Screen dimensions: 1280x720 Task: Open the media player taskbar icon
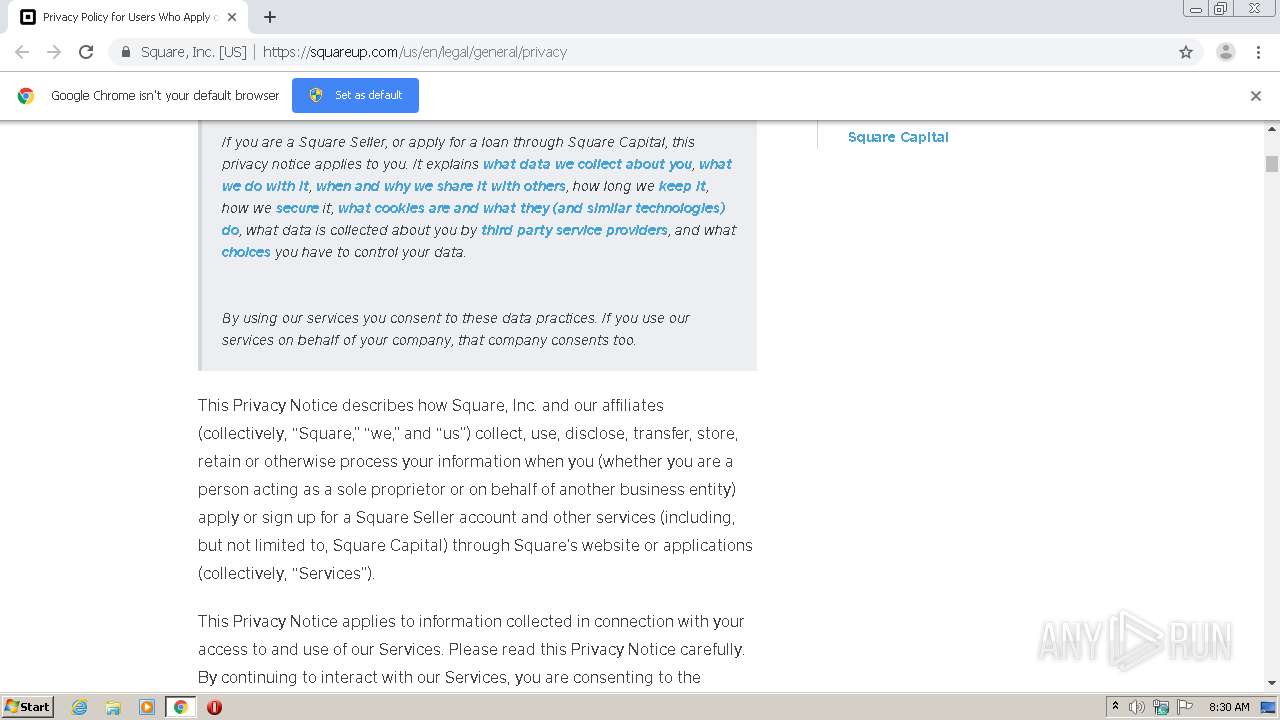click(147, 707)
